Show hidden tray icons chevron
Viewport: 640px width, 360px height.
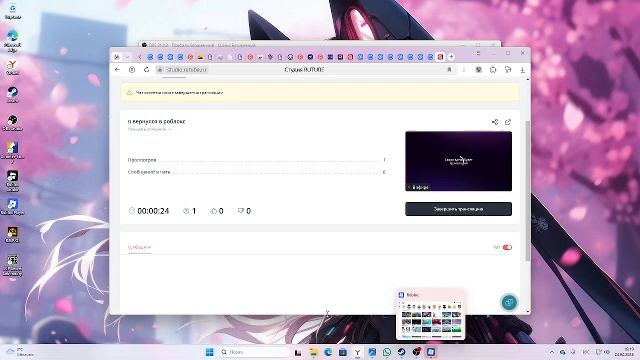552,352
